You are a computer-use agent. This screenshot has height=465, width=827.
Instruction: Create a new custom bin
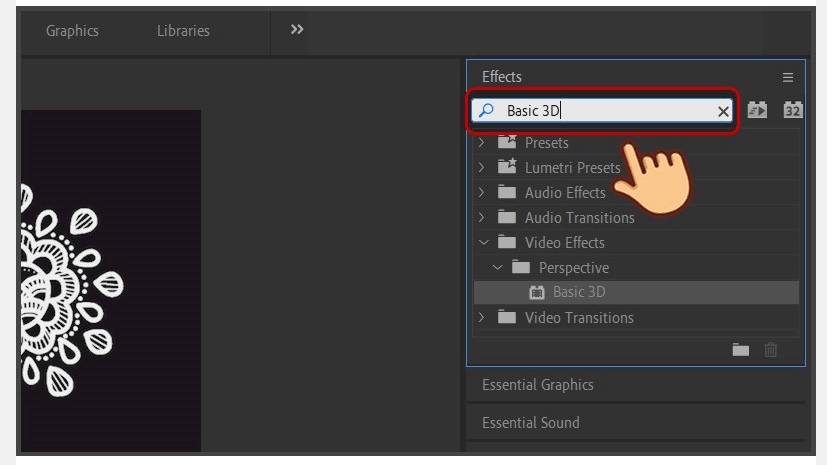[x=741, y=350]
